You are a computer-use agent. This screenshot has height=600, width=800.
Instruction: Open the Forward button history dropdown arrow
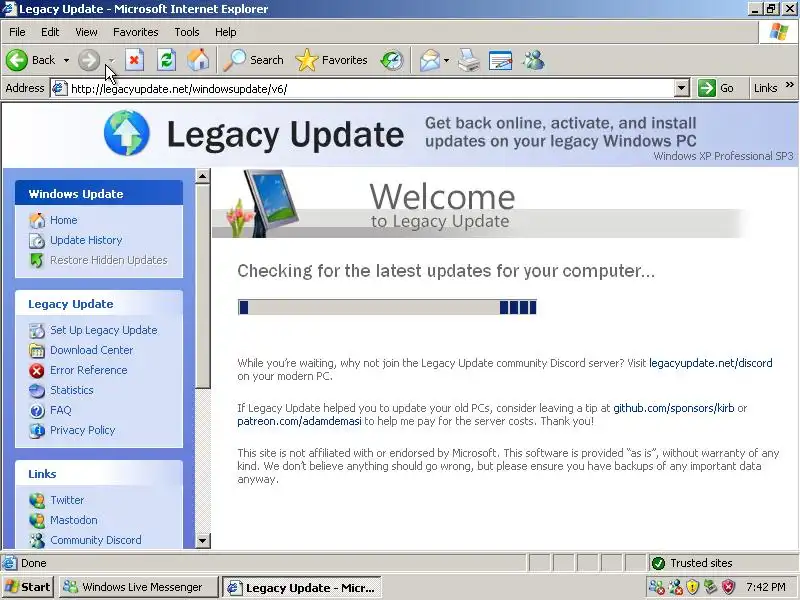(111, 60)
